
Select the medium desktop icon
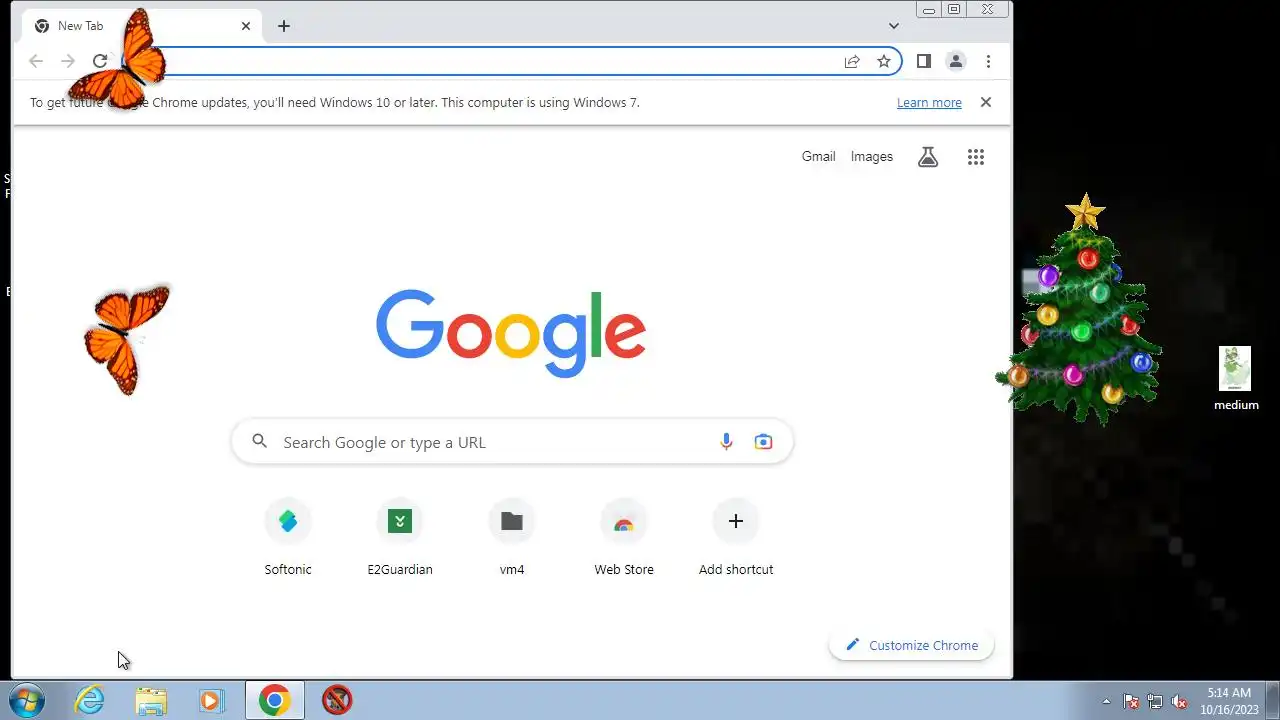(x=1236, y=378)
